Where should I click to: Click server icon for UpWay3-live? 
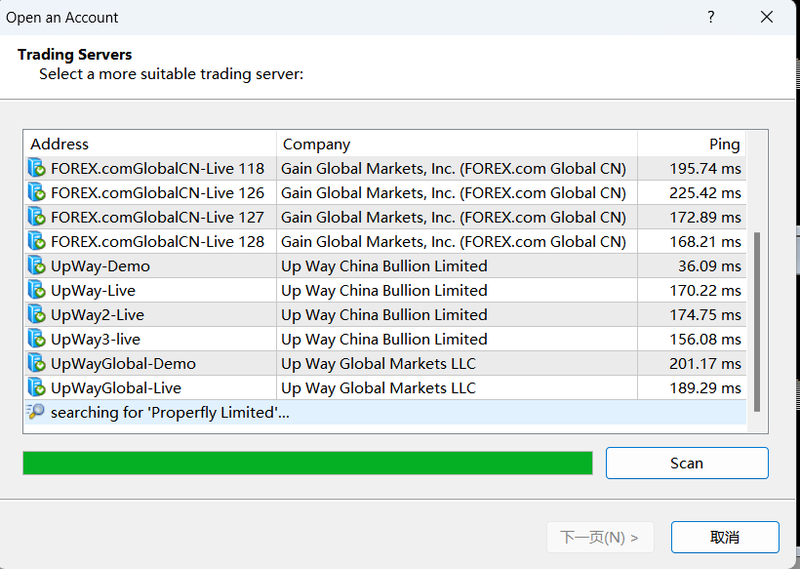(x=37, y=339)
